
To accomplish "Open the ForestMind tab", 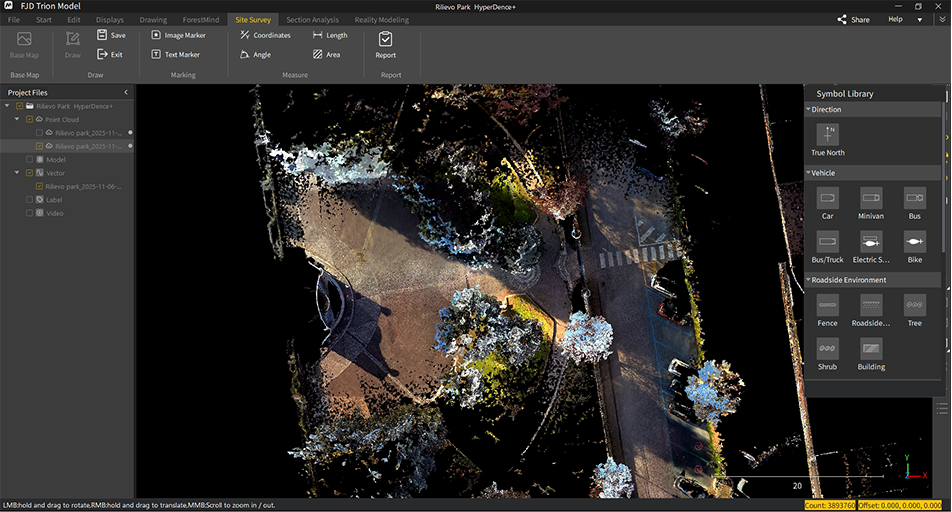I will [201, 20].
